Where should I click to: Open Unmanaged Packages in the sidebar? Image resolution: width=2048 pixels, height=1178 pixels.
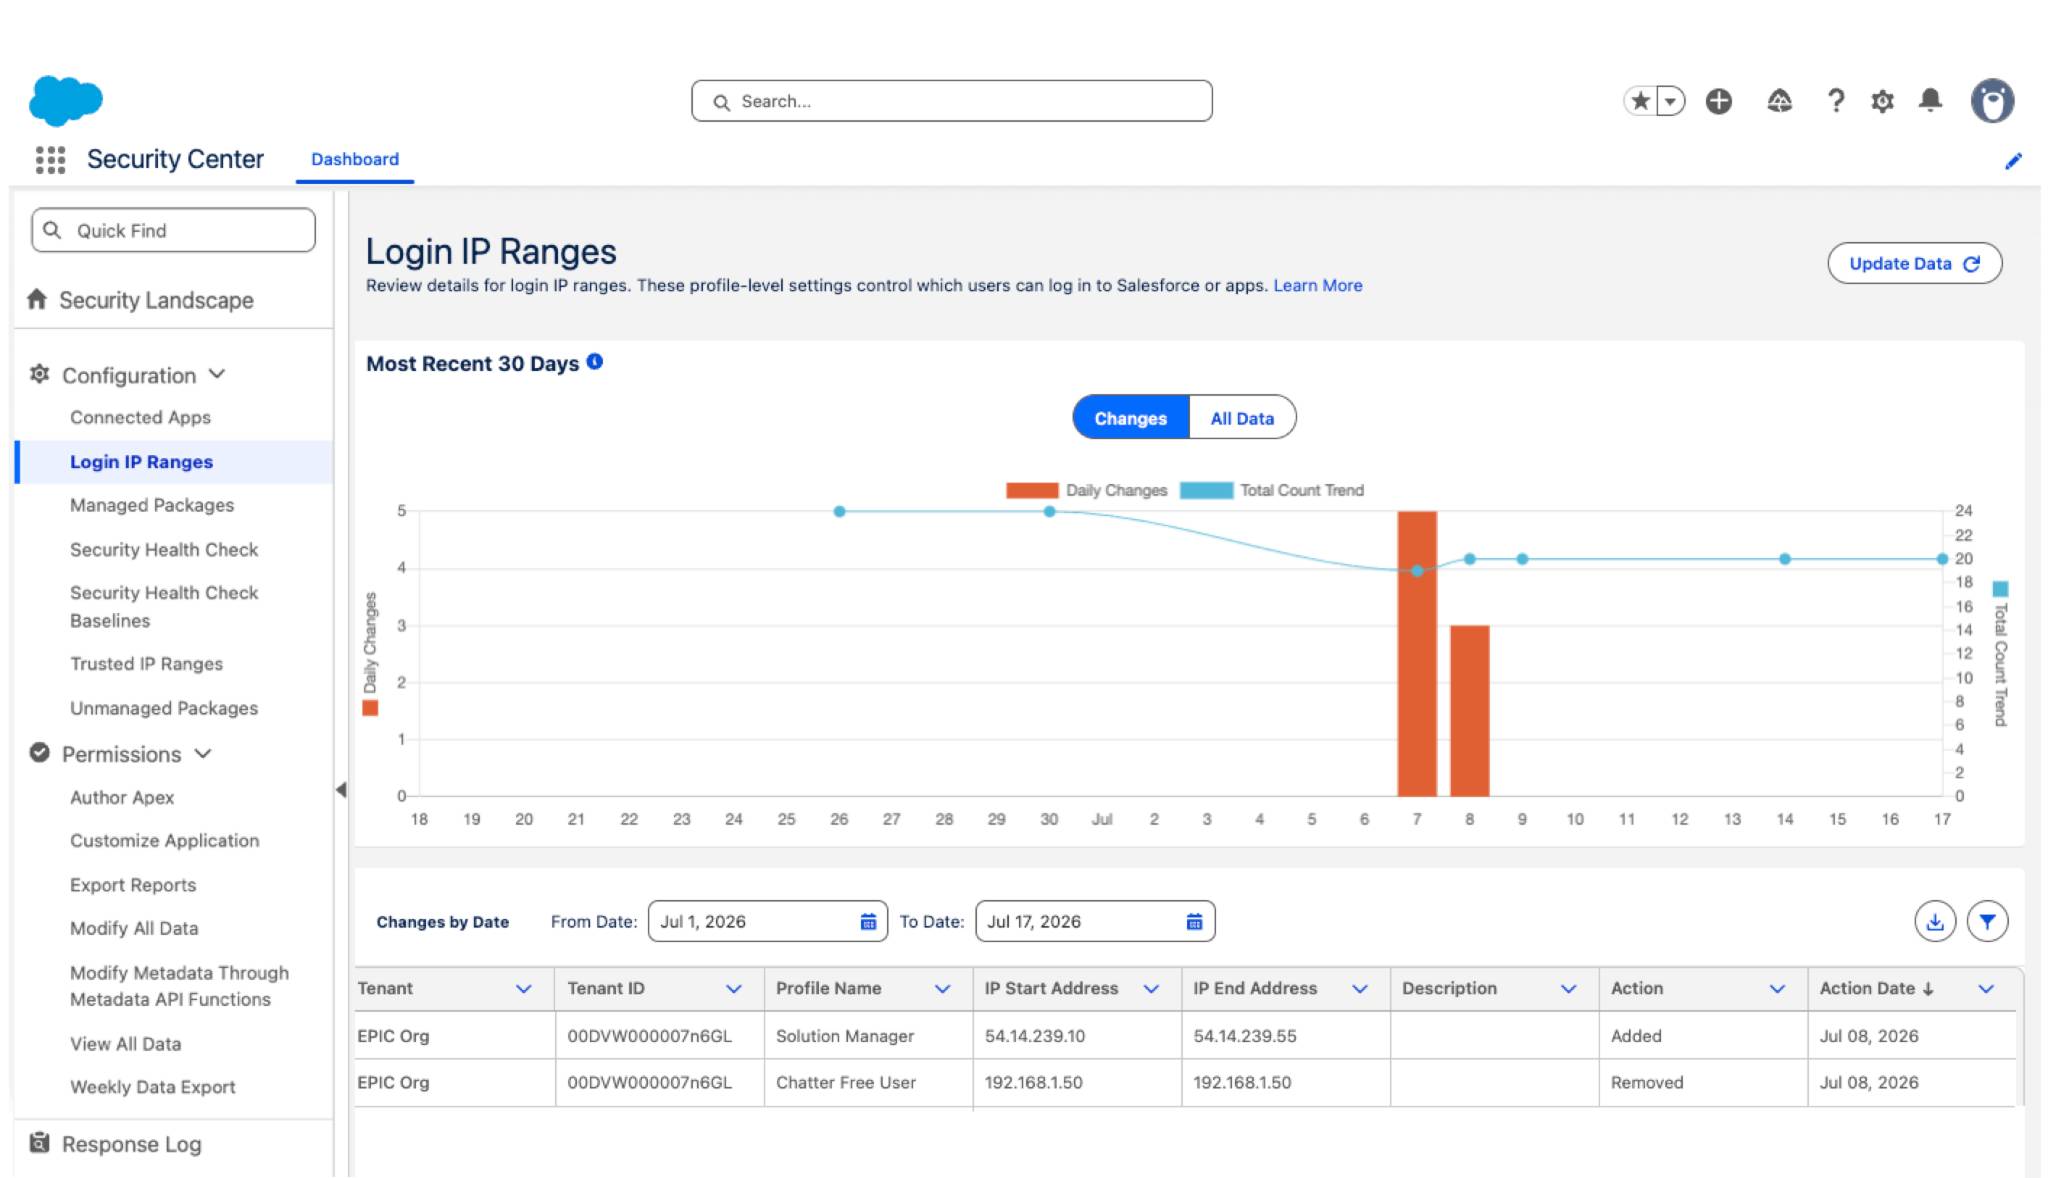pyautogui.click(x=164, y=708)
